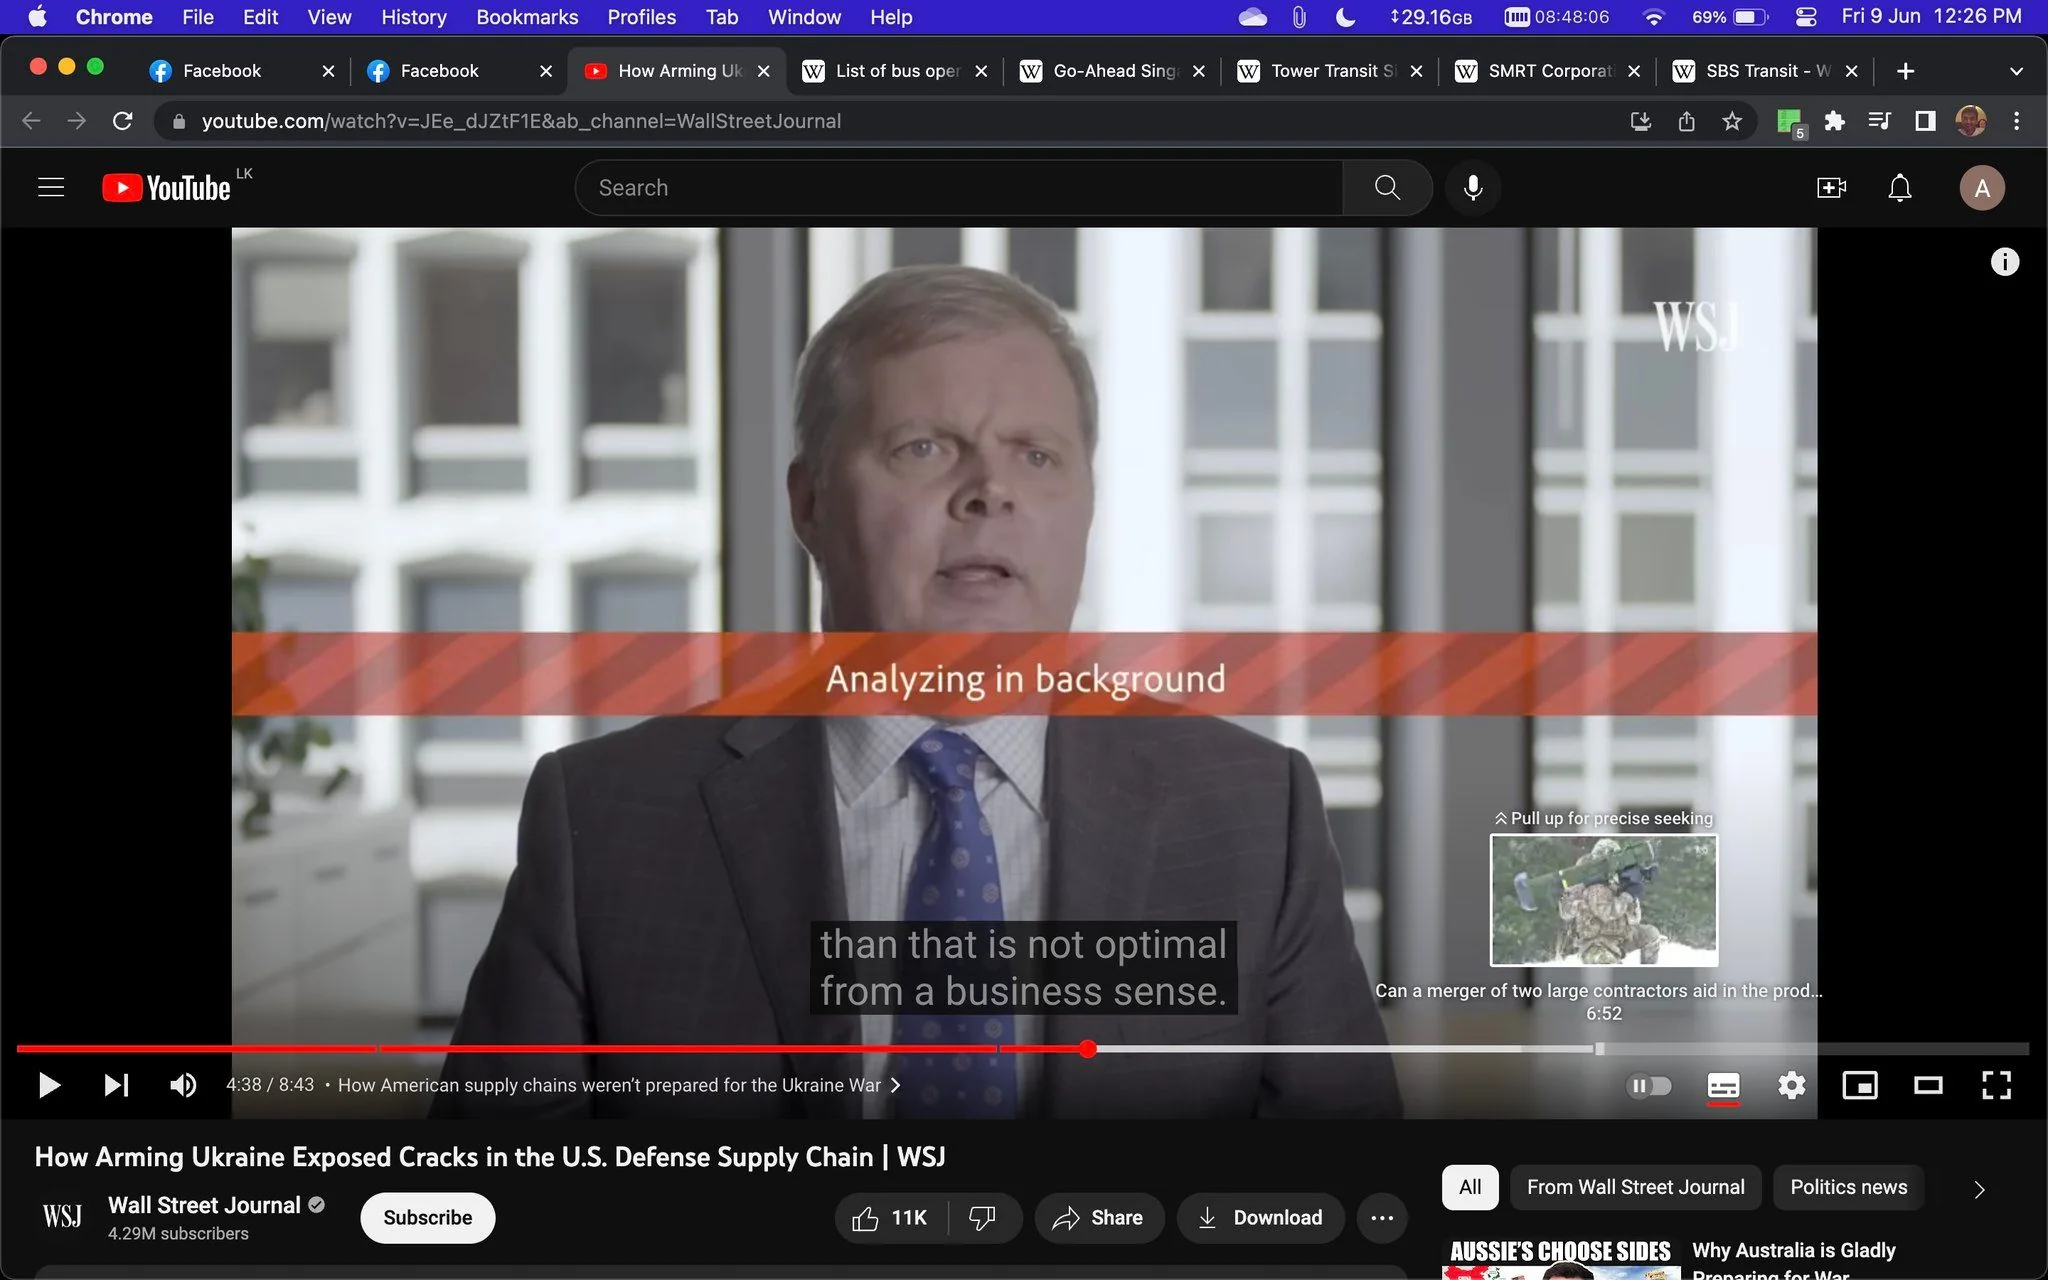Image resolution: width=2048 pixels, height=1280 pixels.
Task: Open video settings gear
Action: (x=1791, y=1085)
